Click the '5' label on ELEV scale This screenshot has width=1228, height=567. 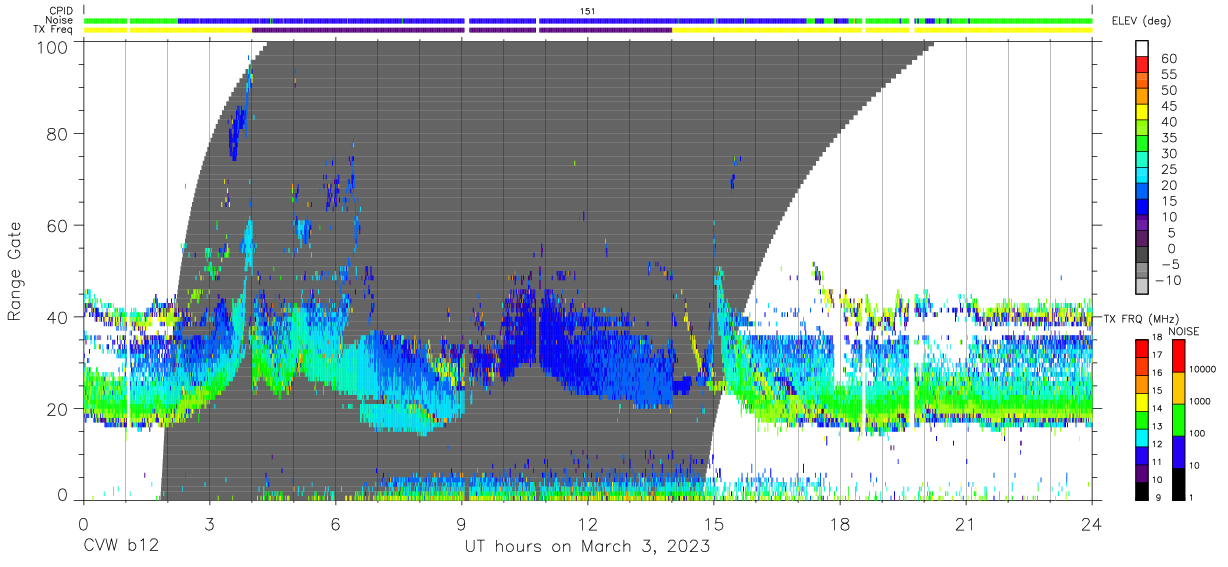point(1172,232)
